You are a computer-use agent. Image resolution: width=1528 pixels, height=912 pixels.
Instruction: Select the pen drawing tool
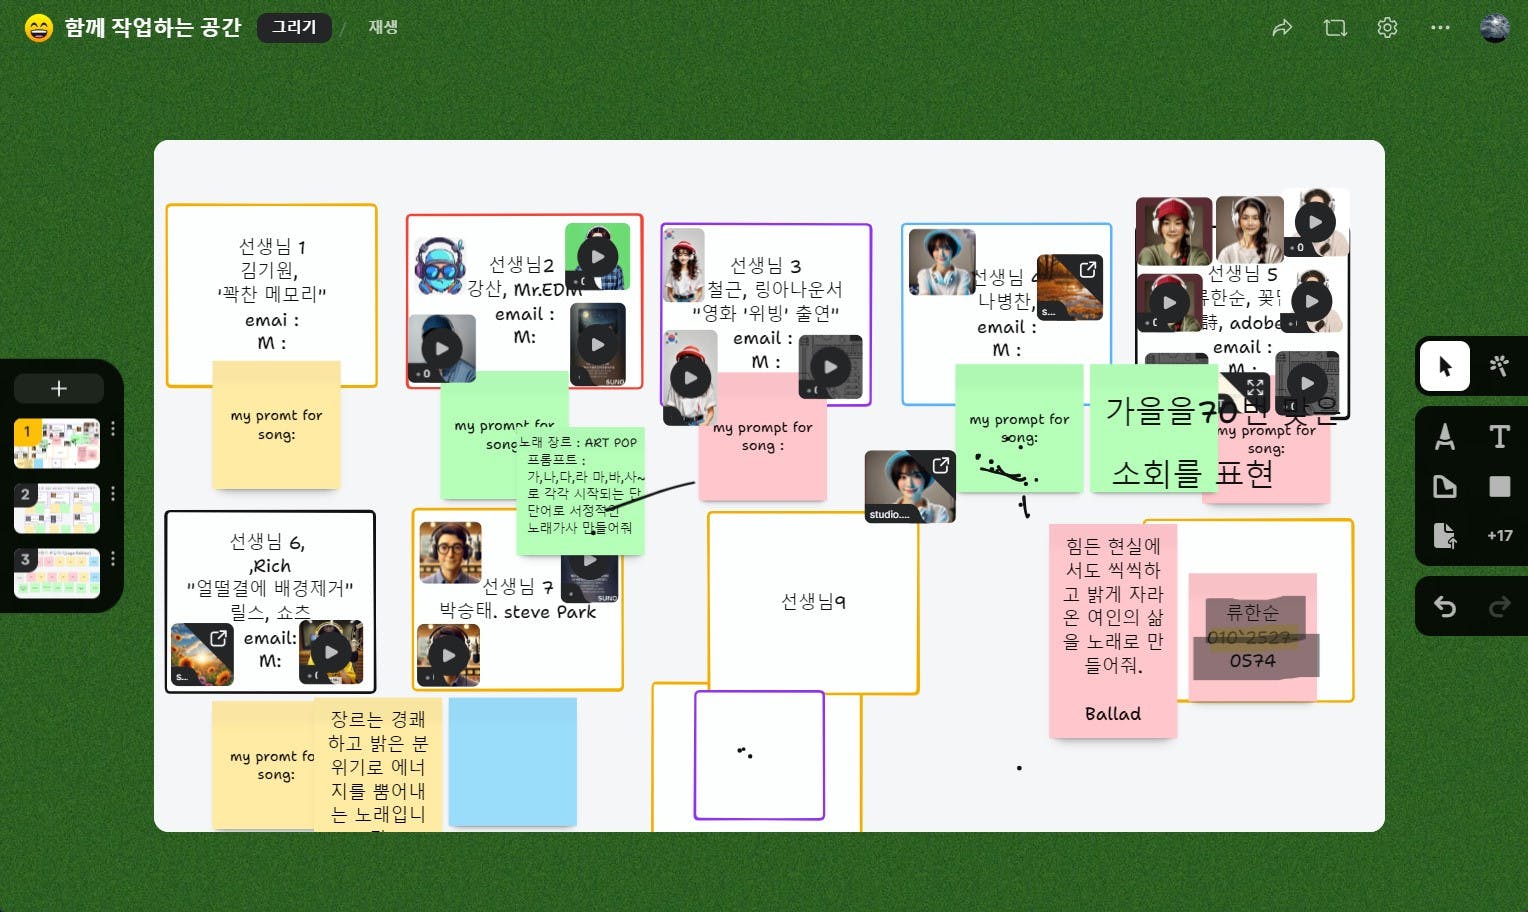pos(1444,436)
